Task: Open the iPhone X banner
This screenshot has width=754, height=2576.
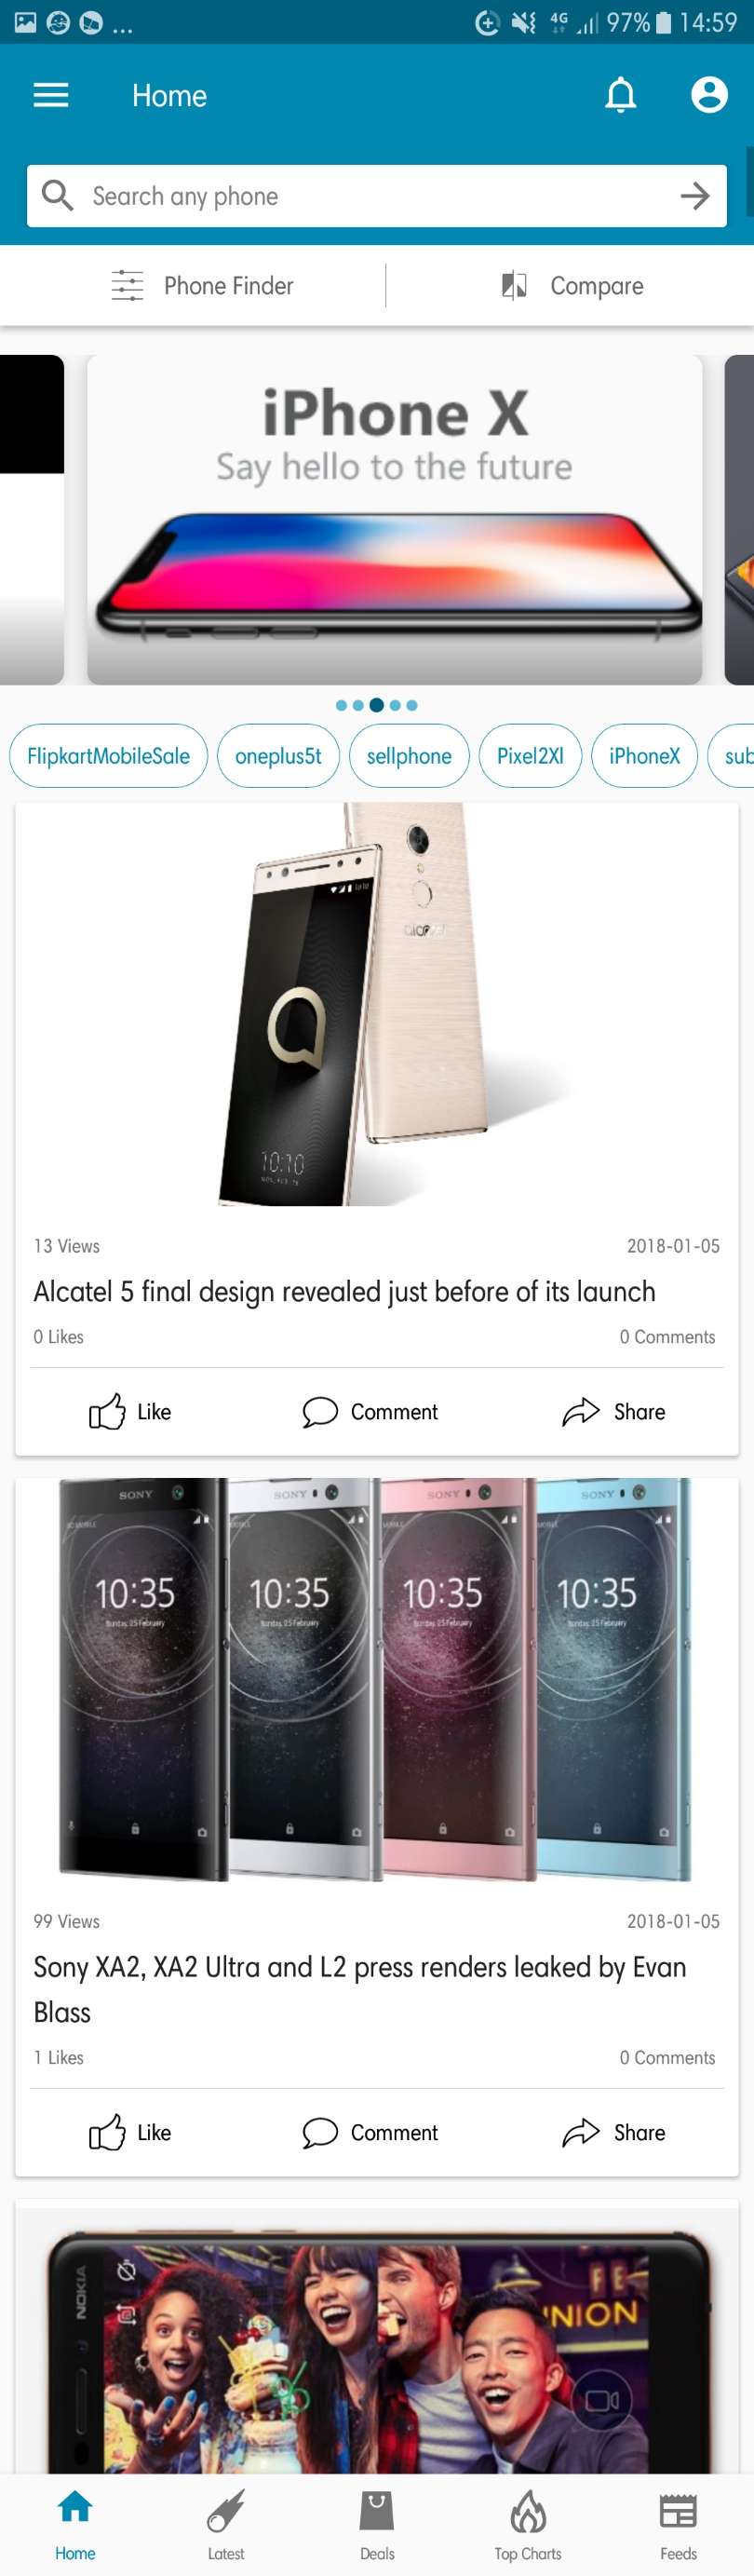Action: click(x=395, y=520)
